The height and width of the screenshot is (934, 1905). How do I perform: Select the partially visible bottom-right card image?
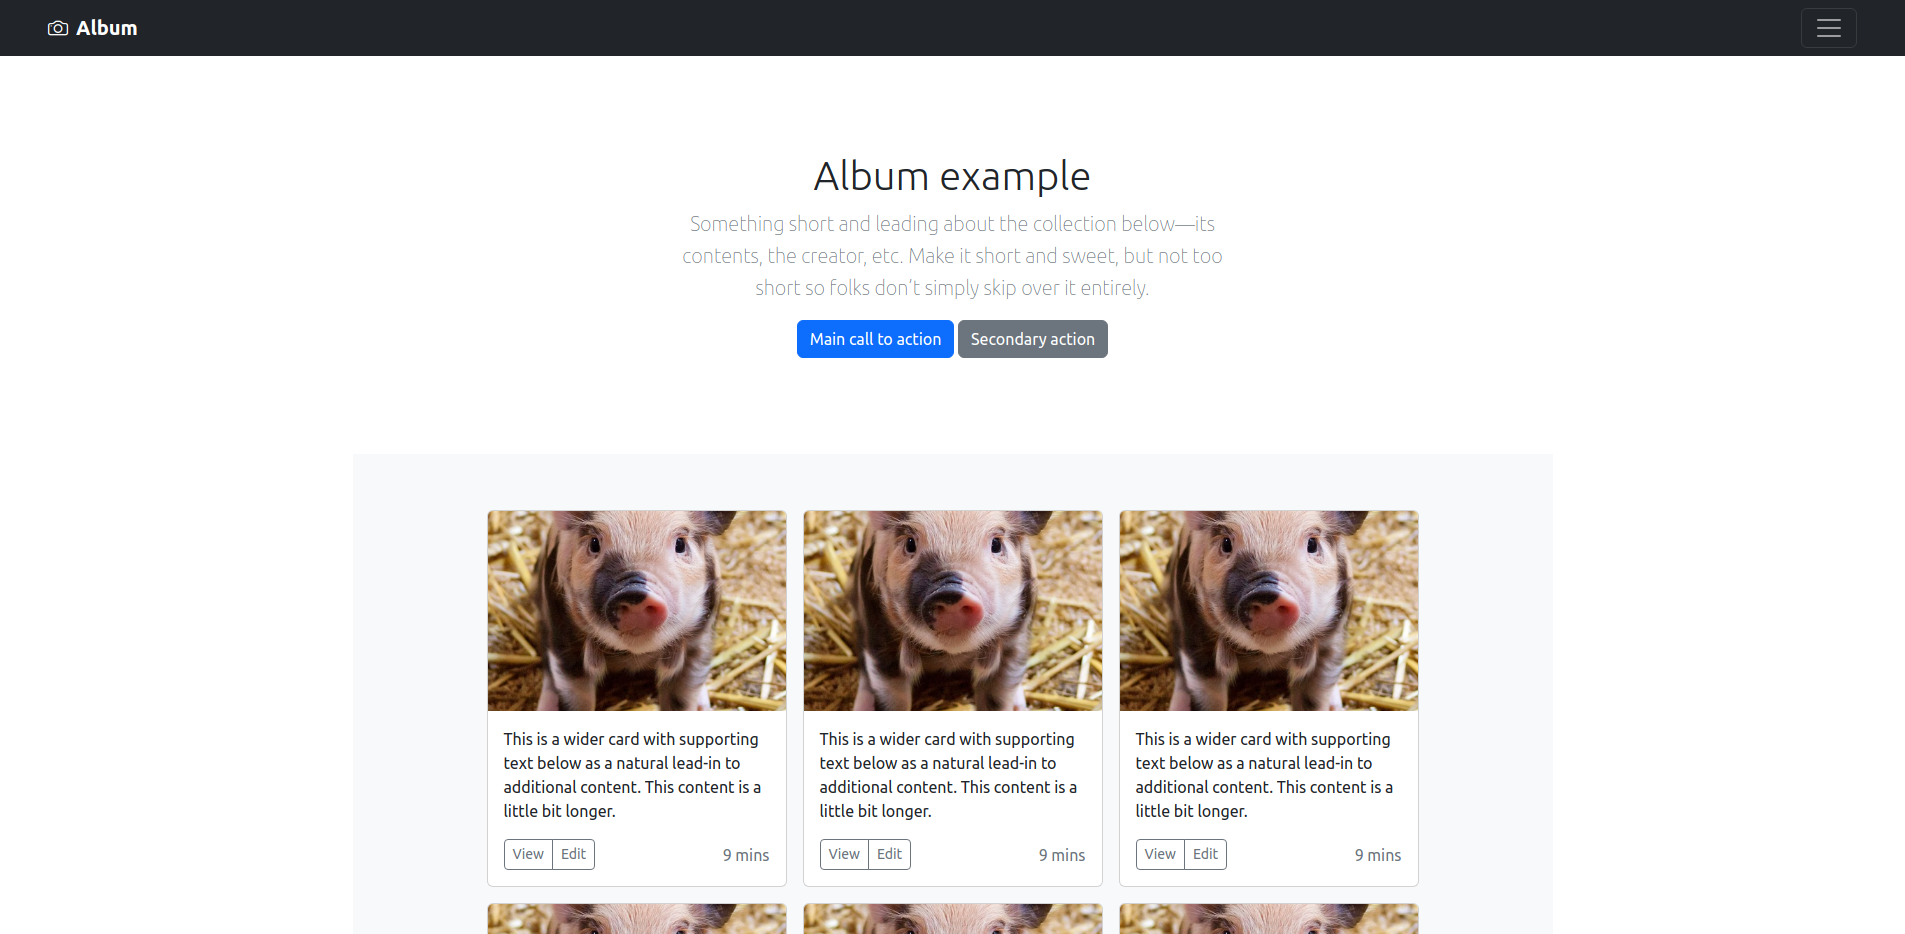click(1269, 919)
